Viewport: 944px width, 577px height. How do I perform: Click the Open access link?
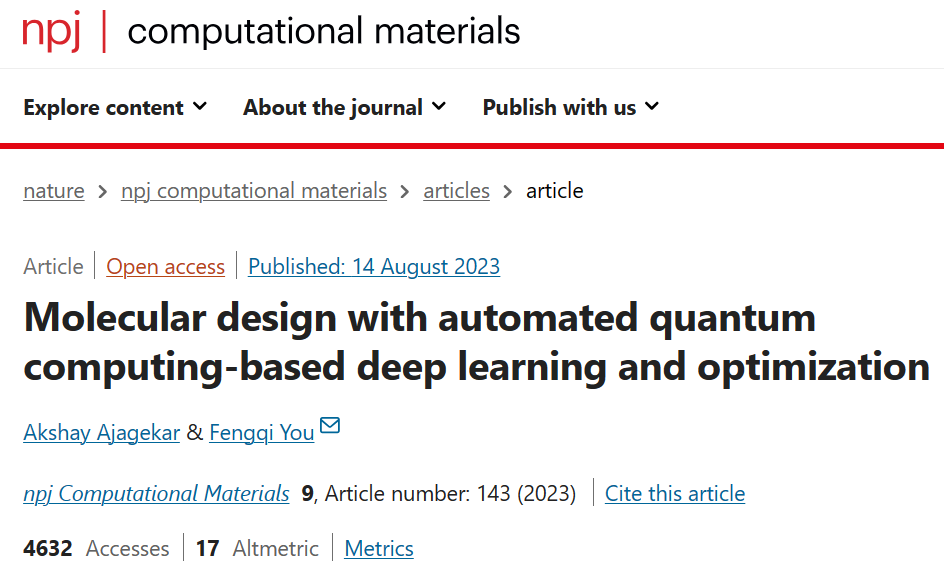click(166, 266)
